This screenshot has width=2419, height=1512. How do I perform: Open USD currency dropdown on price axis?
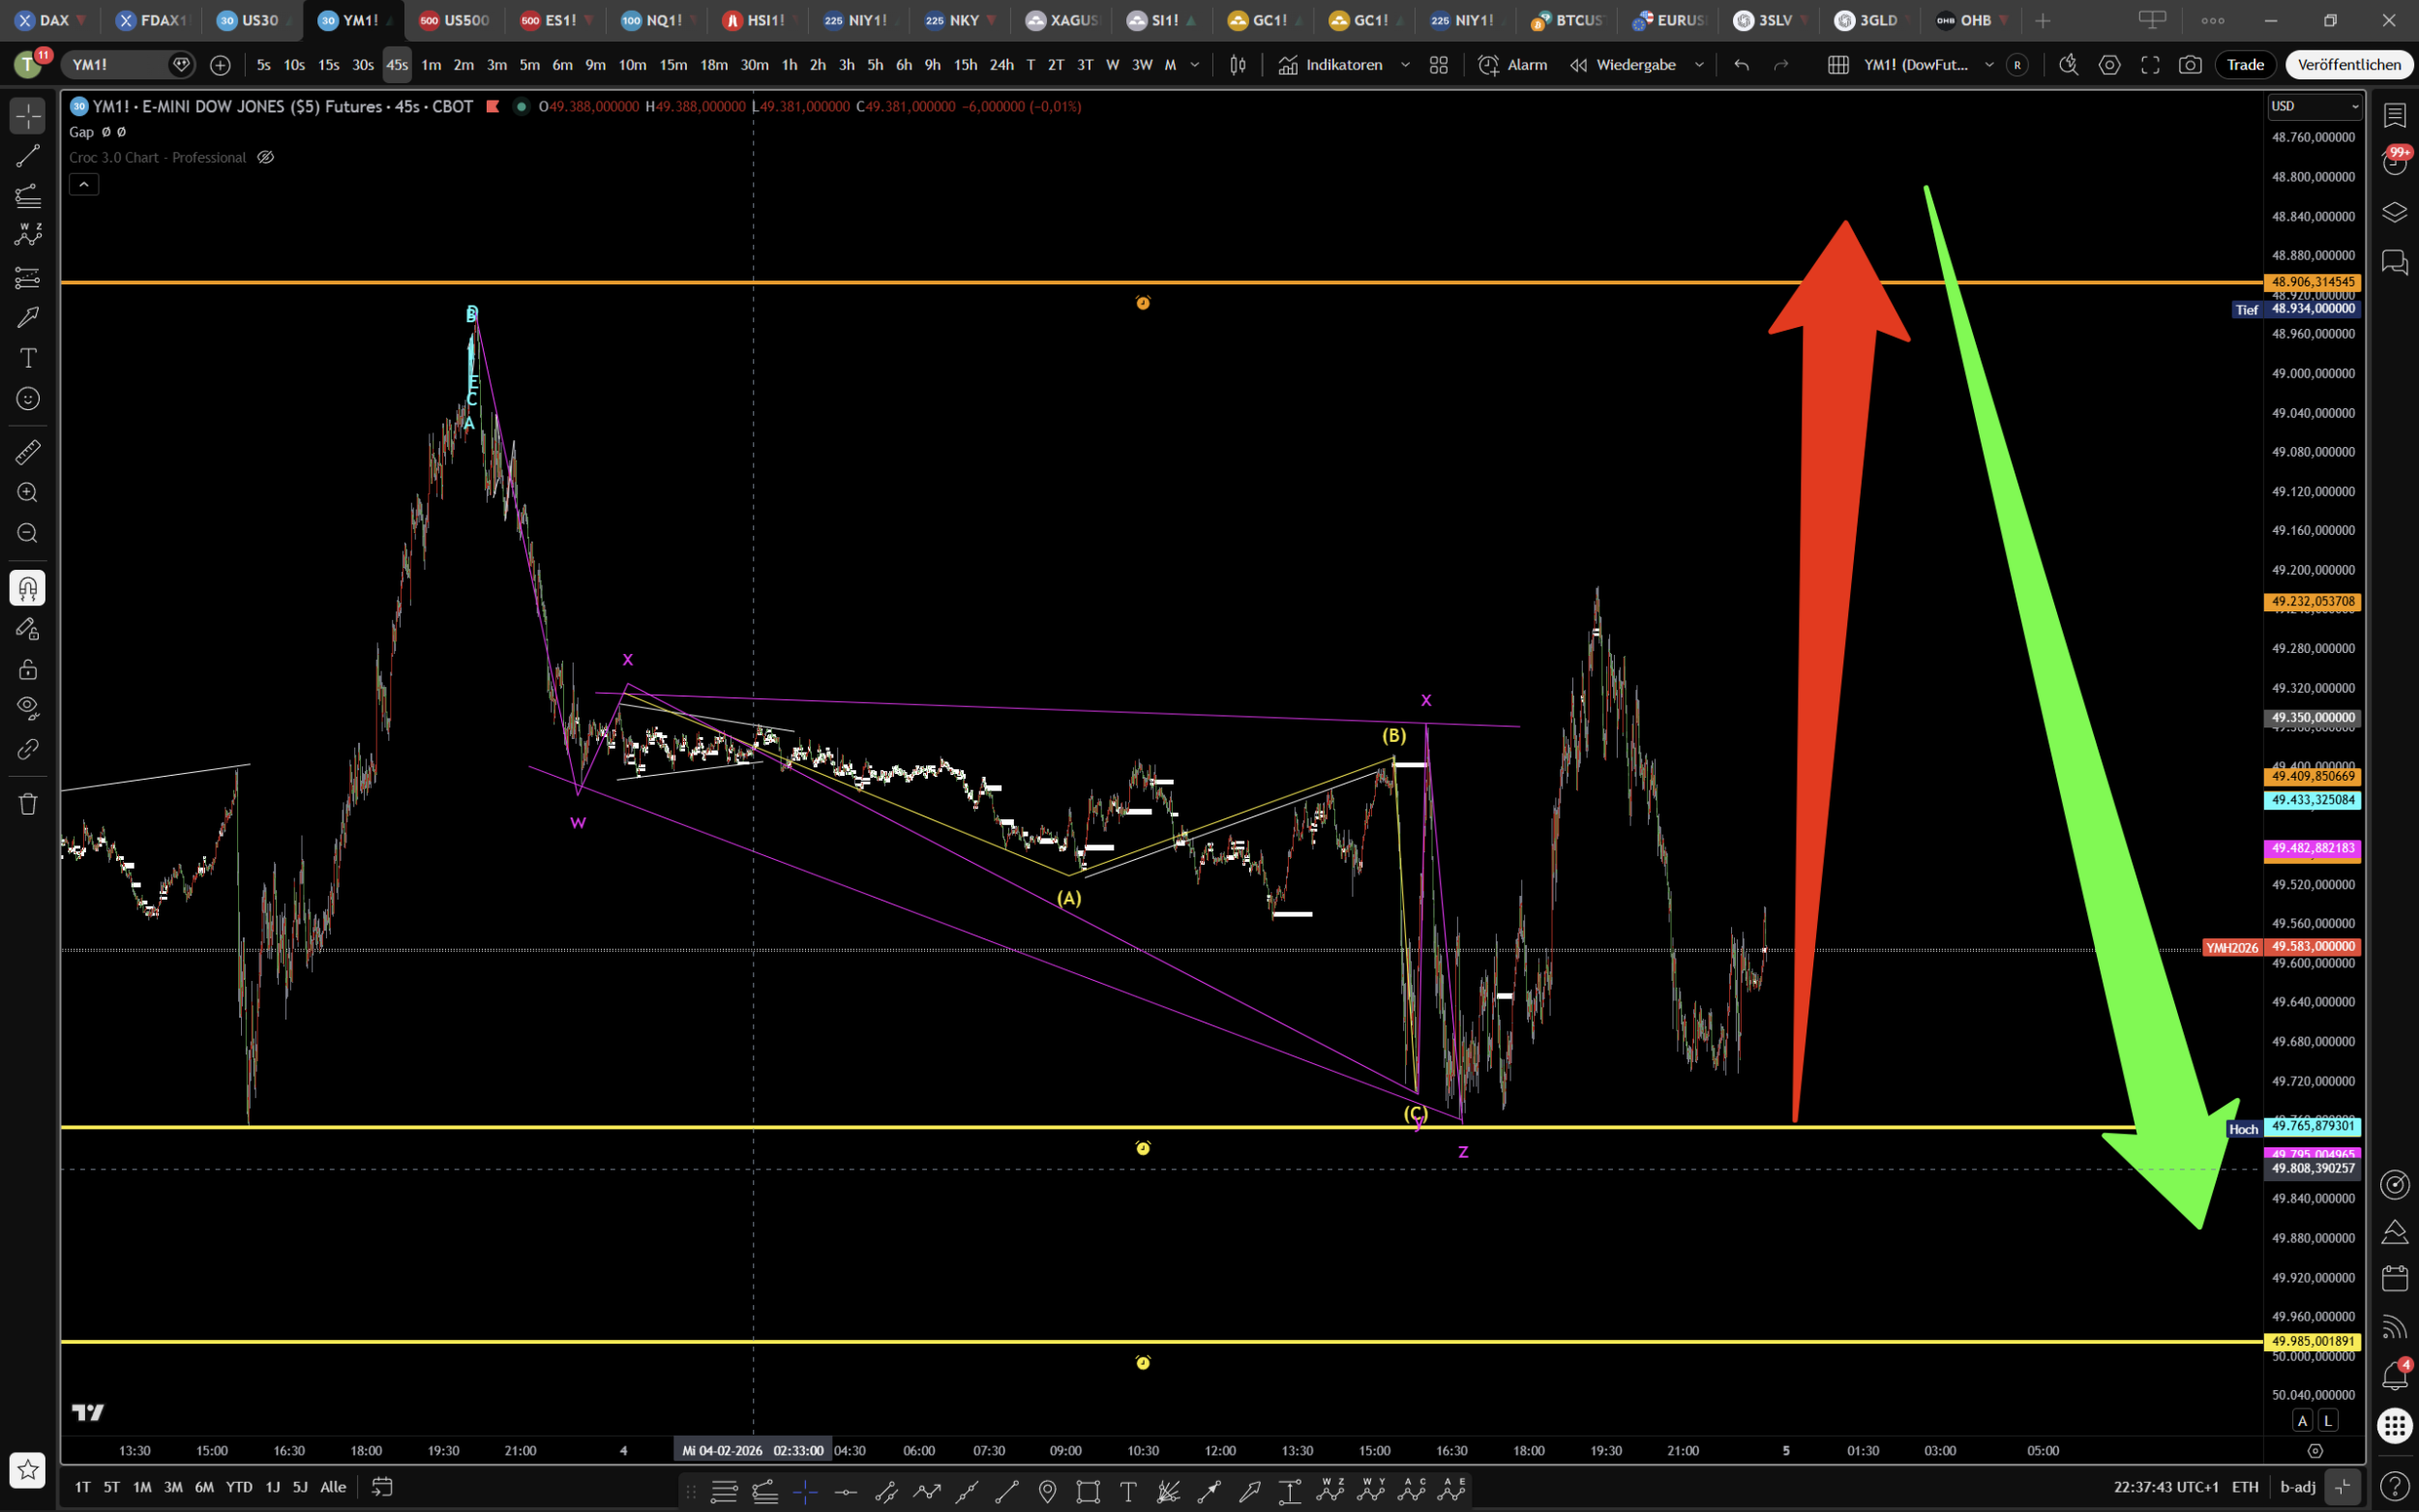[x=2314, y=106]
